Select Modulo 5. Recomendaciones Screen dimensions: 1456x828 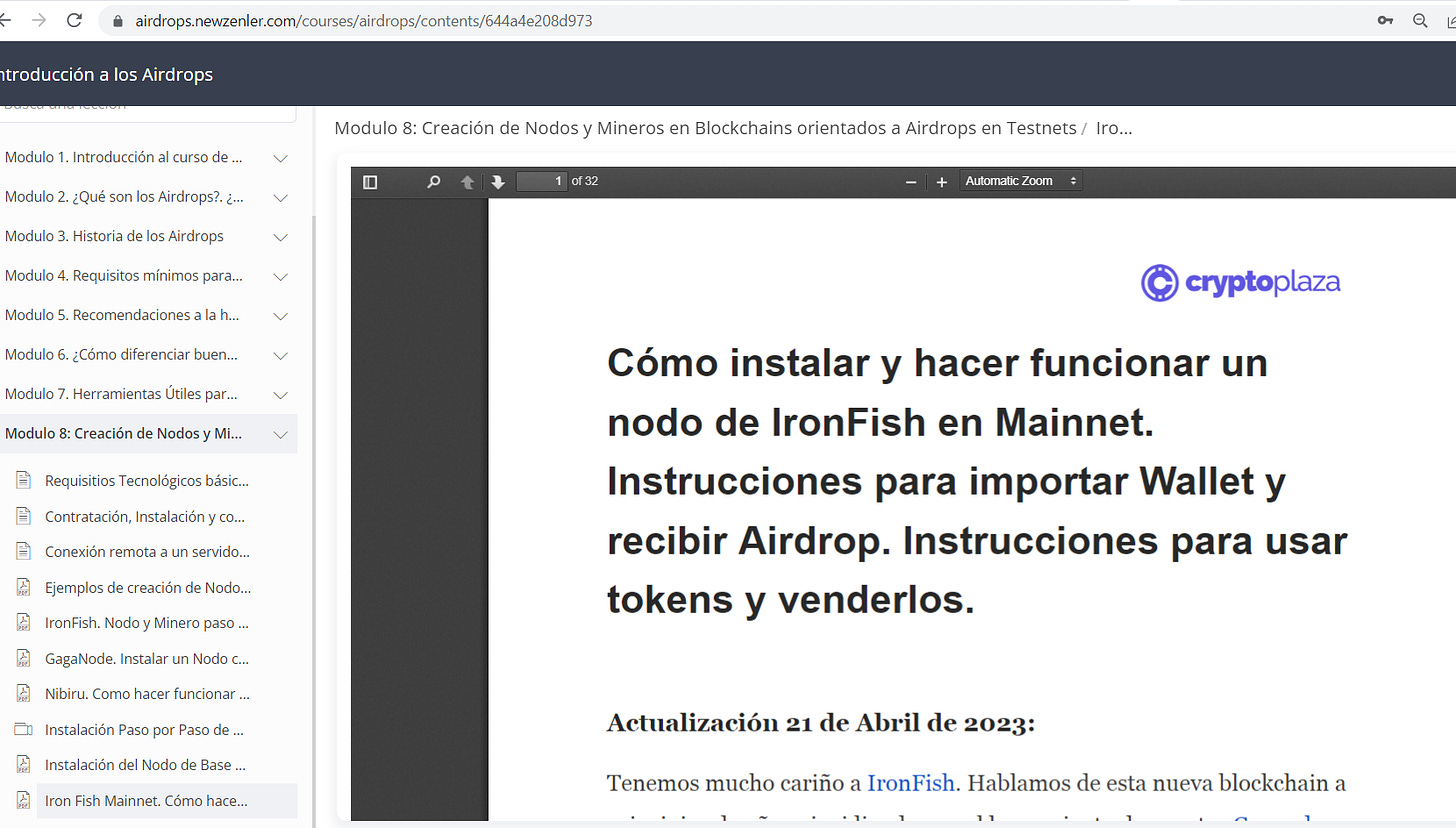[x=122, y=315]
